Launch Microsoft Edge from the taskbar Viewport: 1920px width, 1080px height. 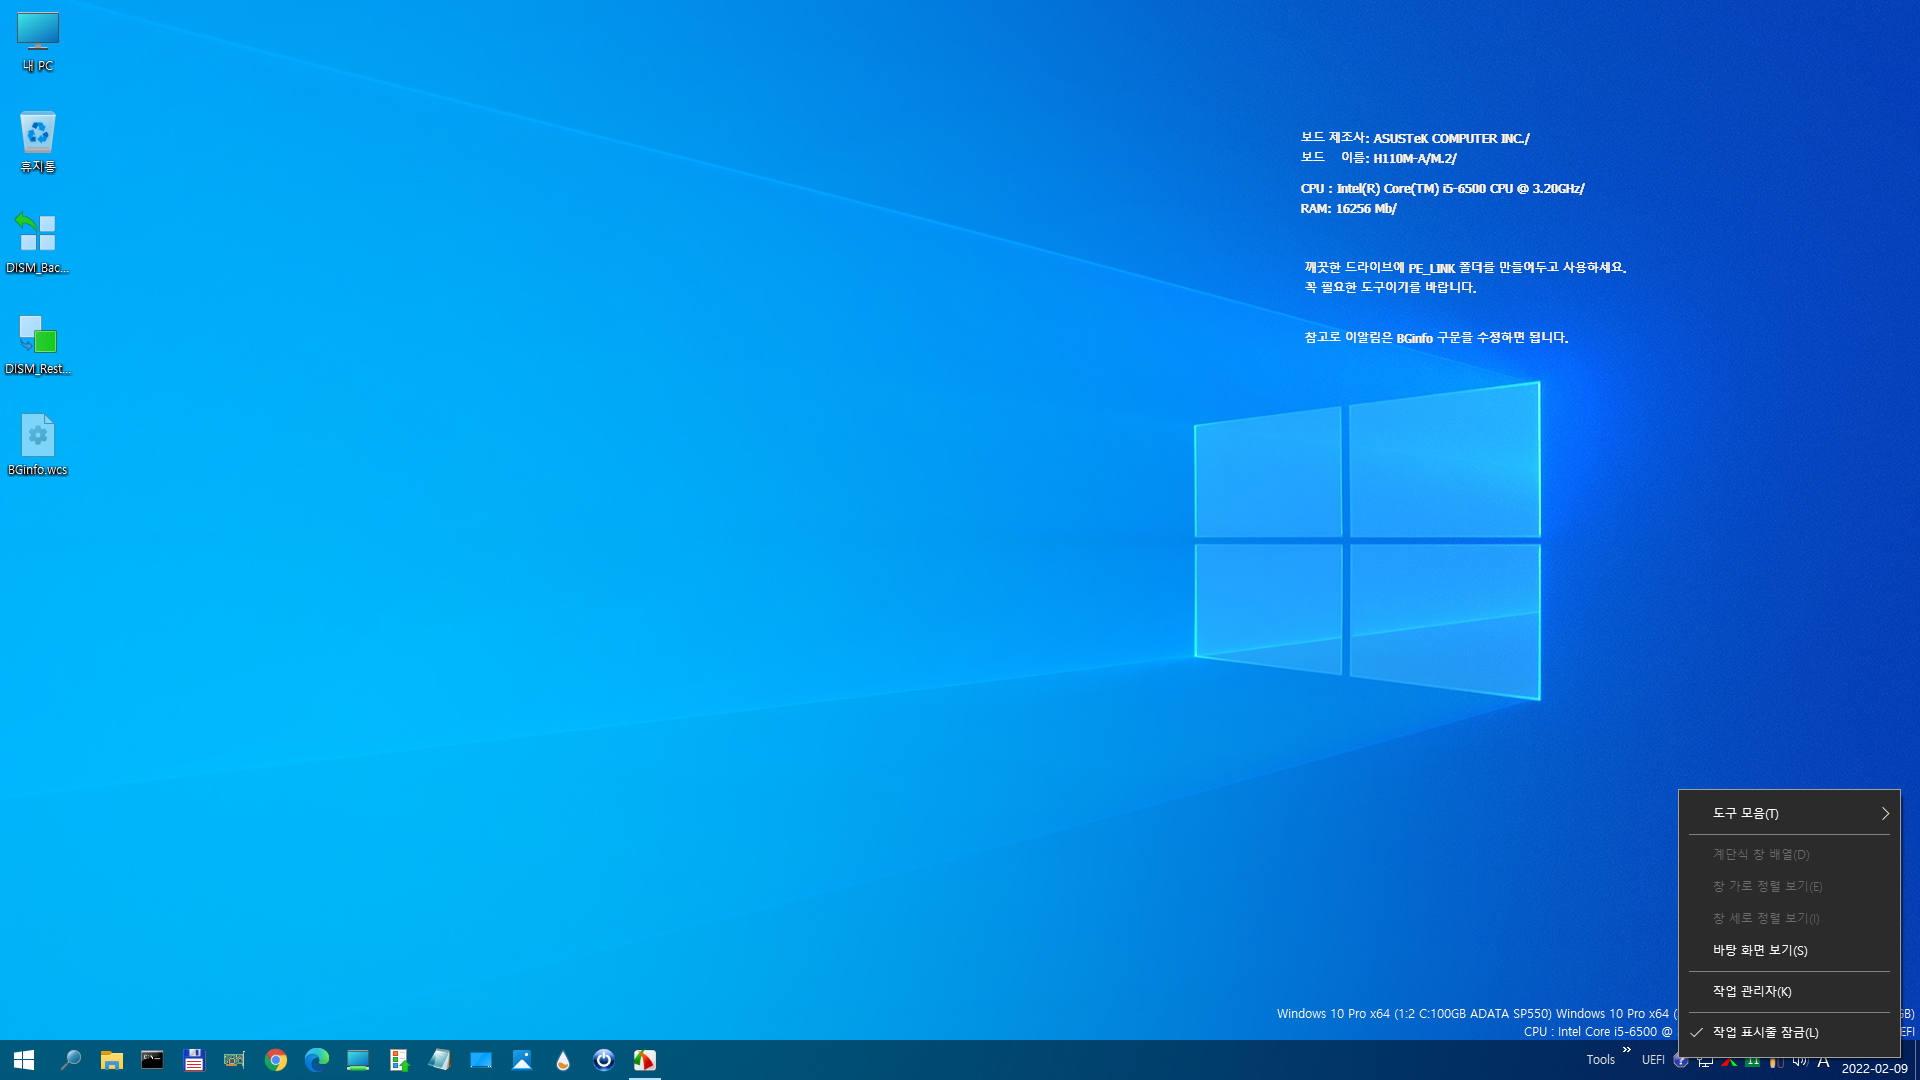[x=317, y=1060]
